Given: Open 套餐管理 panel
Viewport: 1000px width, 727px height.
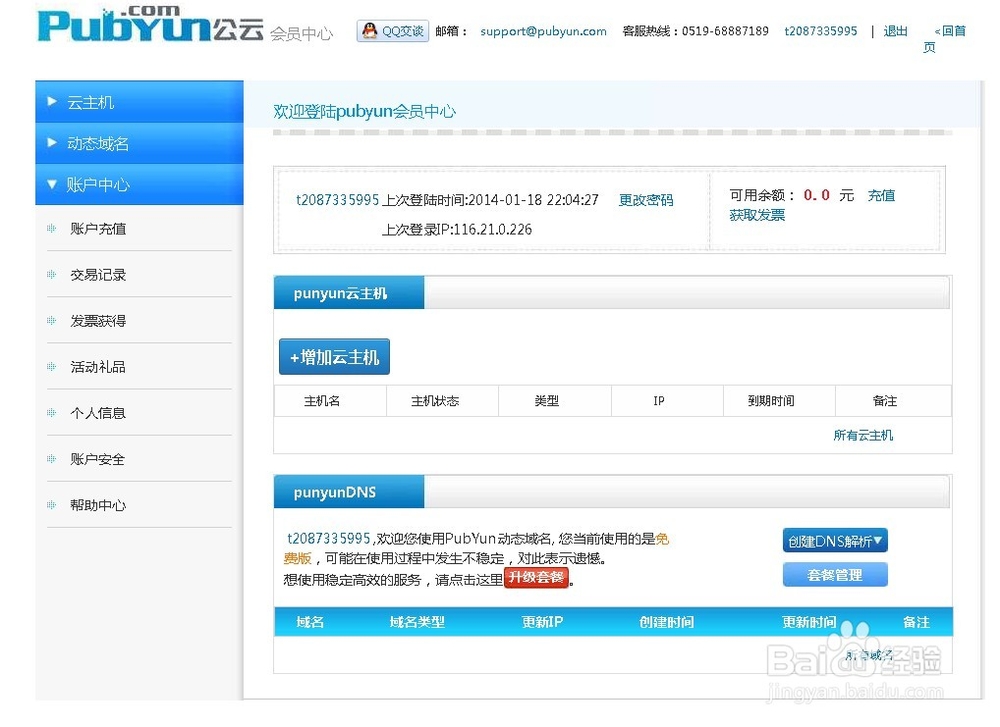Looking at the screenshot, I should pos(834,574).
